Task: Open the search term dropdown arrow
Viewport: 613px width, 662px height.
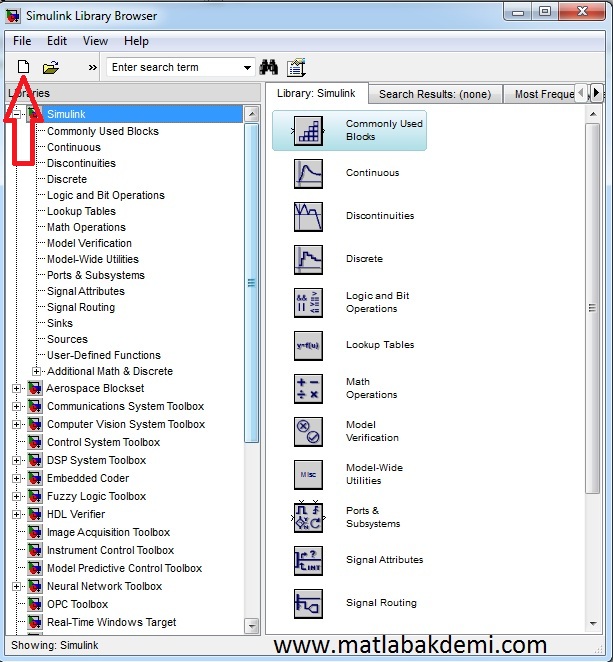Action: [x=247, y=68]
